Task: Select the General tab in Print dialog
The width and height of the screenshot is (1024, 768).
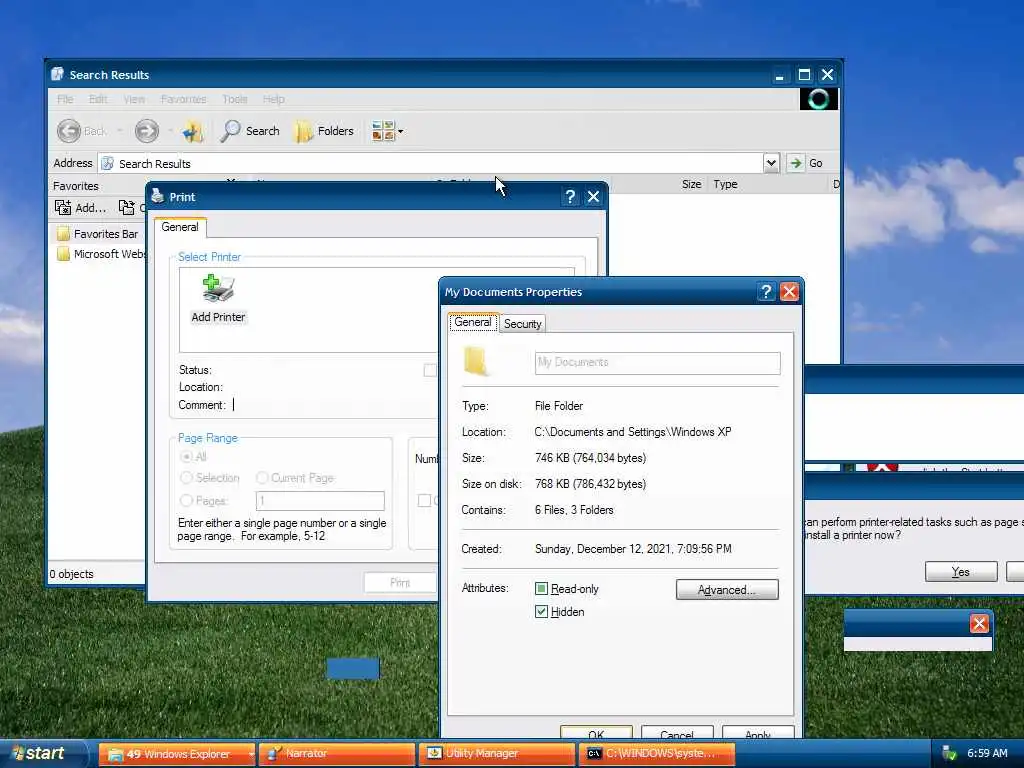Action: (x=180, y=227)
